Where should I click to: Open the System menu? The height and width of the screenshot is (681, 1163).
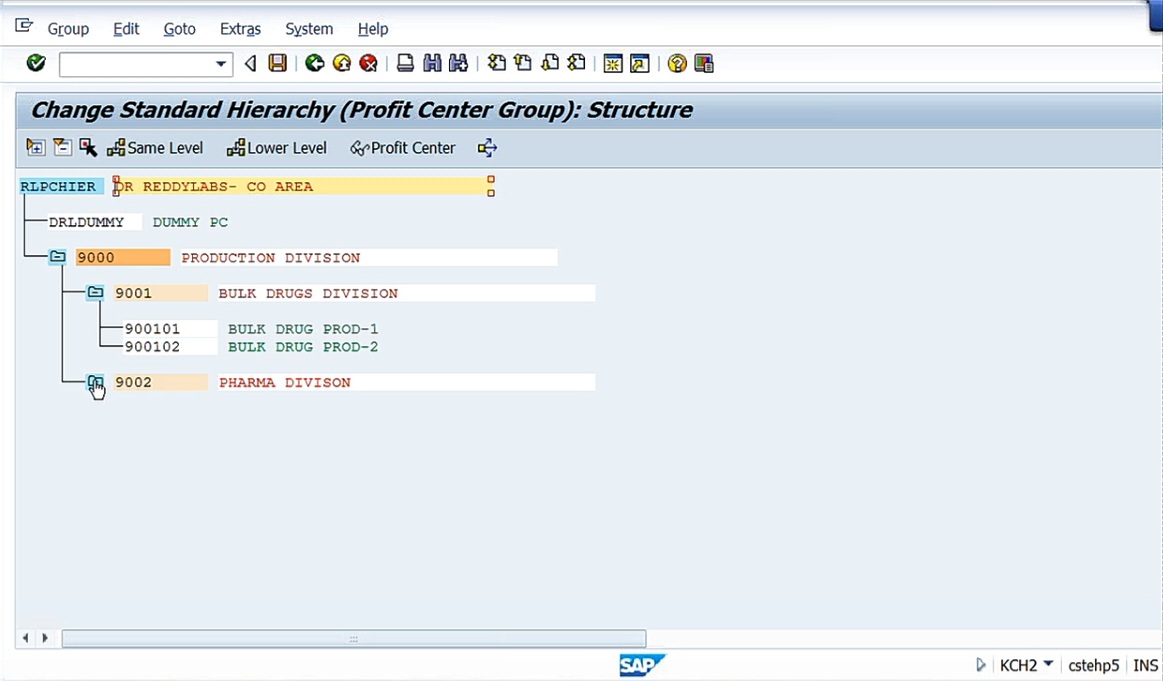pyautogui.click(x=309, y=29)
